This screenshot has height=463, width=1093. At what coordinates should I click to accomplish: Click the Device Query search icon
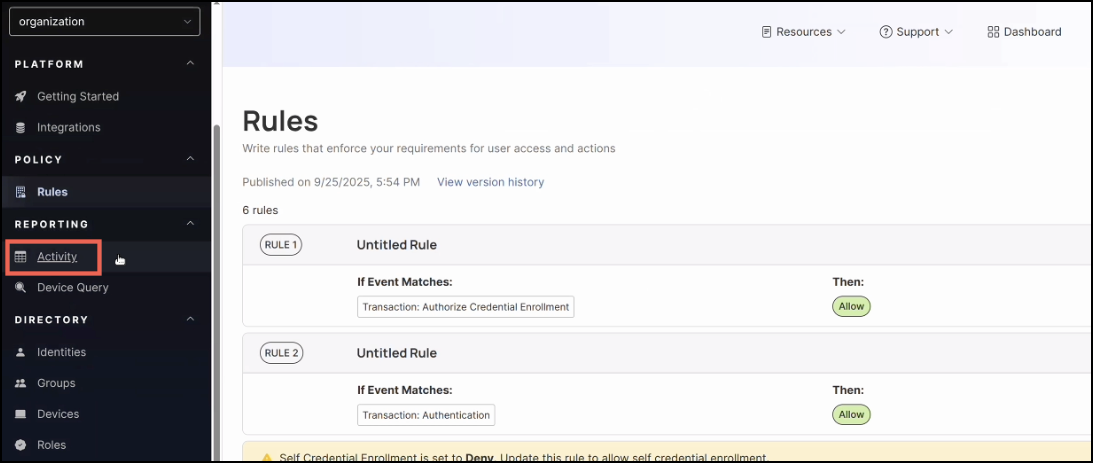coord(21,288)
